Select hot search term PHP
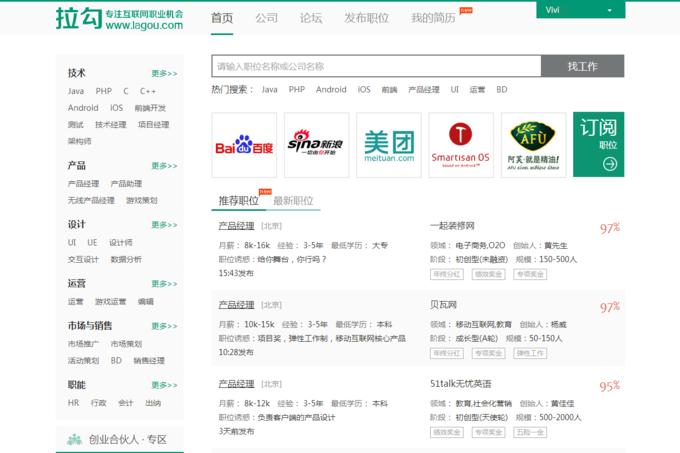 [x=297, y=90]
